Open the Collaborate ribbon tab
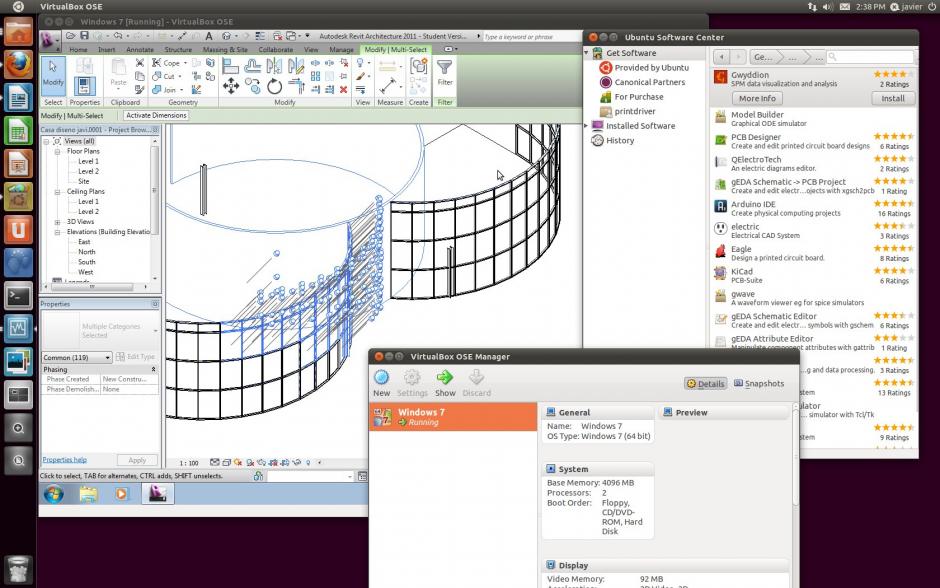 pos(276,50)
